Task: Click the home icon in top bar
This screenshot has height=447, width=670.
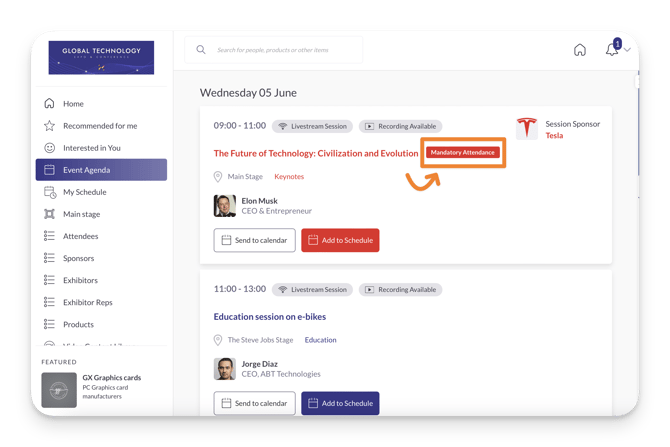Action: pos(580,50)
